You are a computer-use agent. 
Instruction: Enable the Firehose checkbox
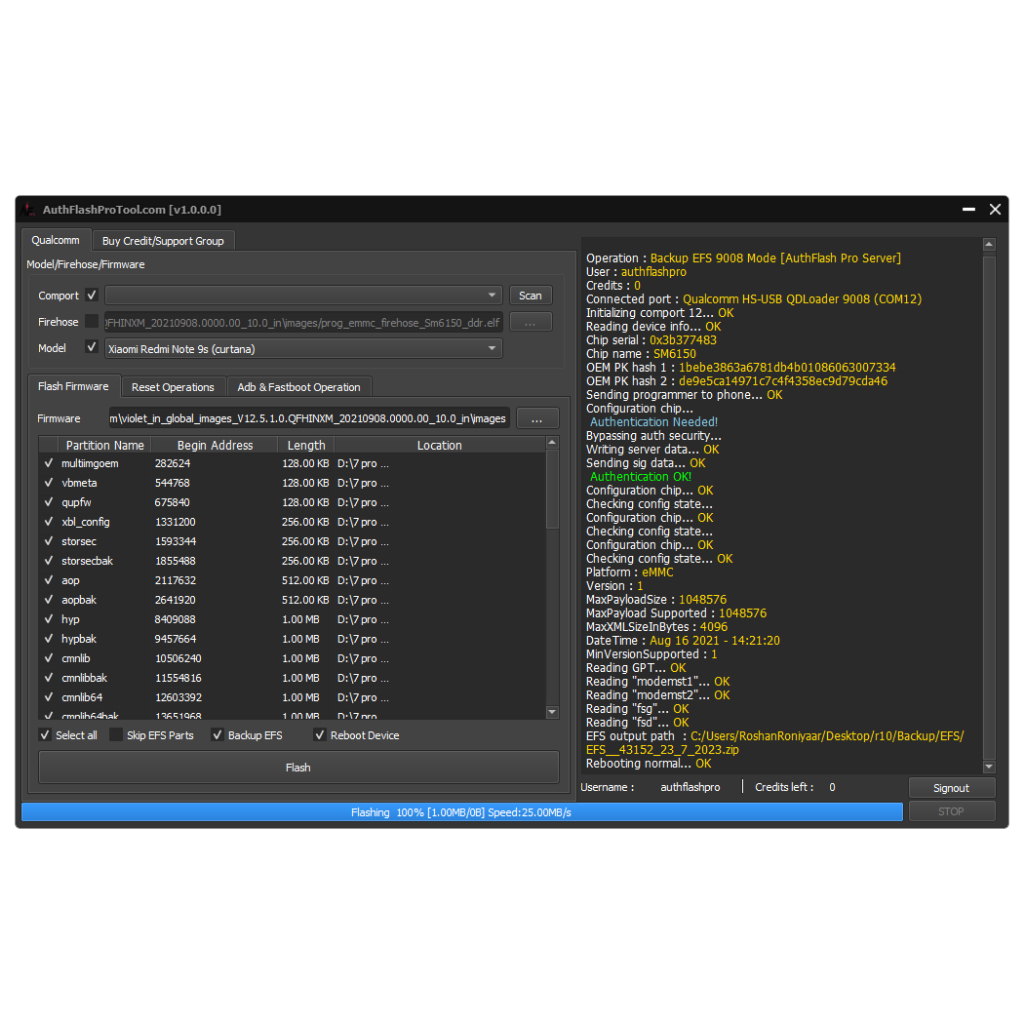click(91, 321)
